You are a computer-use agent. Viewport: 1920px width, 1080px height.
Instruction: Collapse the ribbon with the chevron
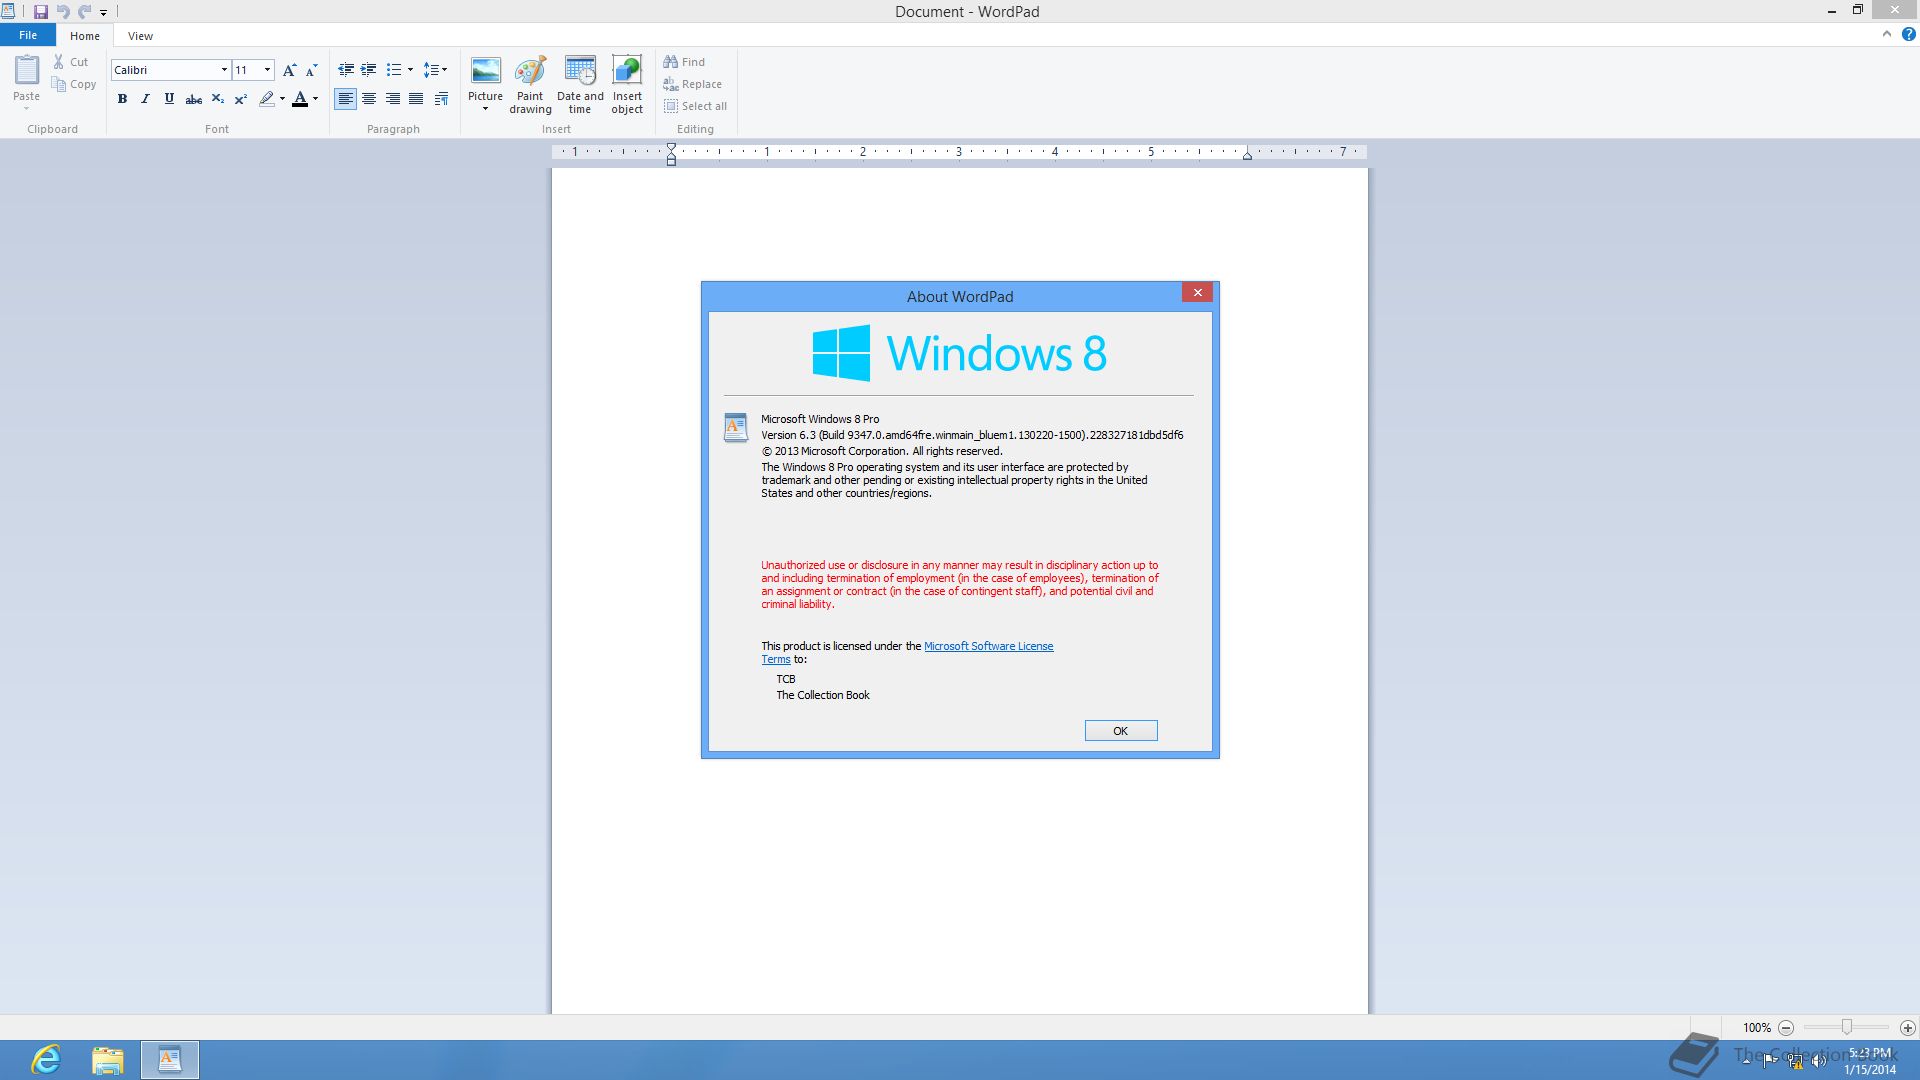pyautogui.click(x=1887, y=34)
